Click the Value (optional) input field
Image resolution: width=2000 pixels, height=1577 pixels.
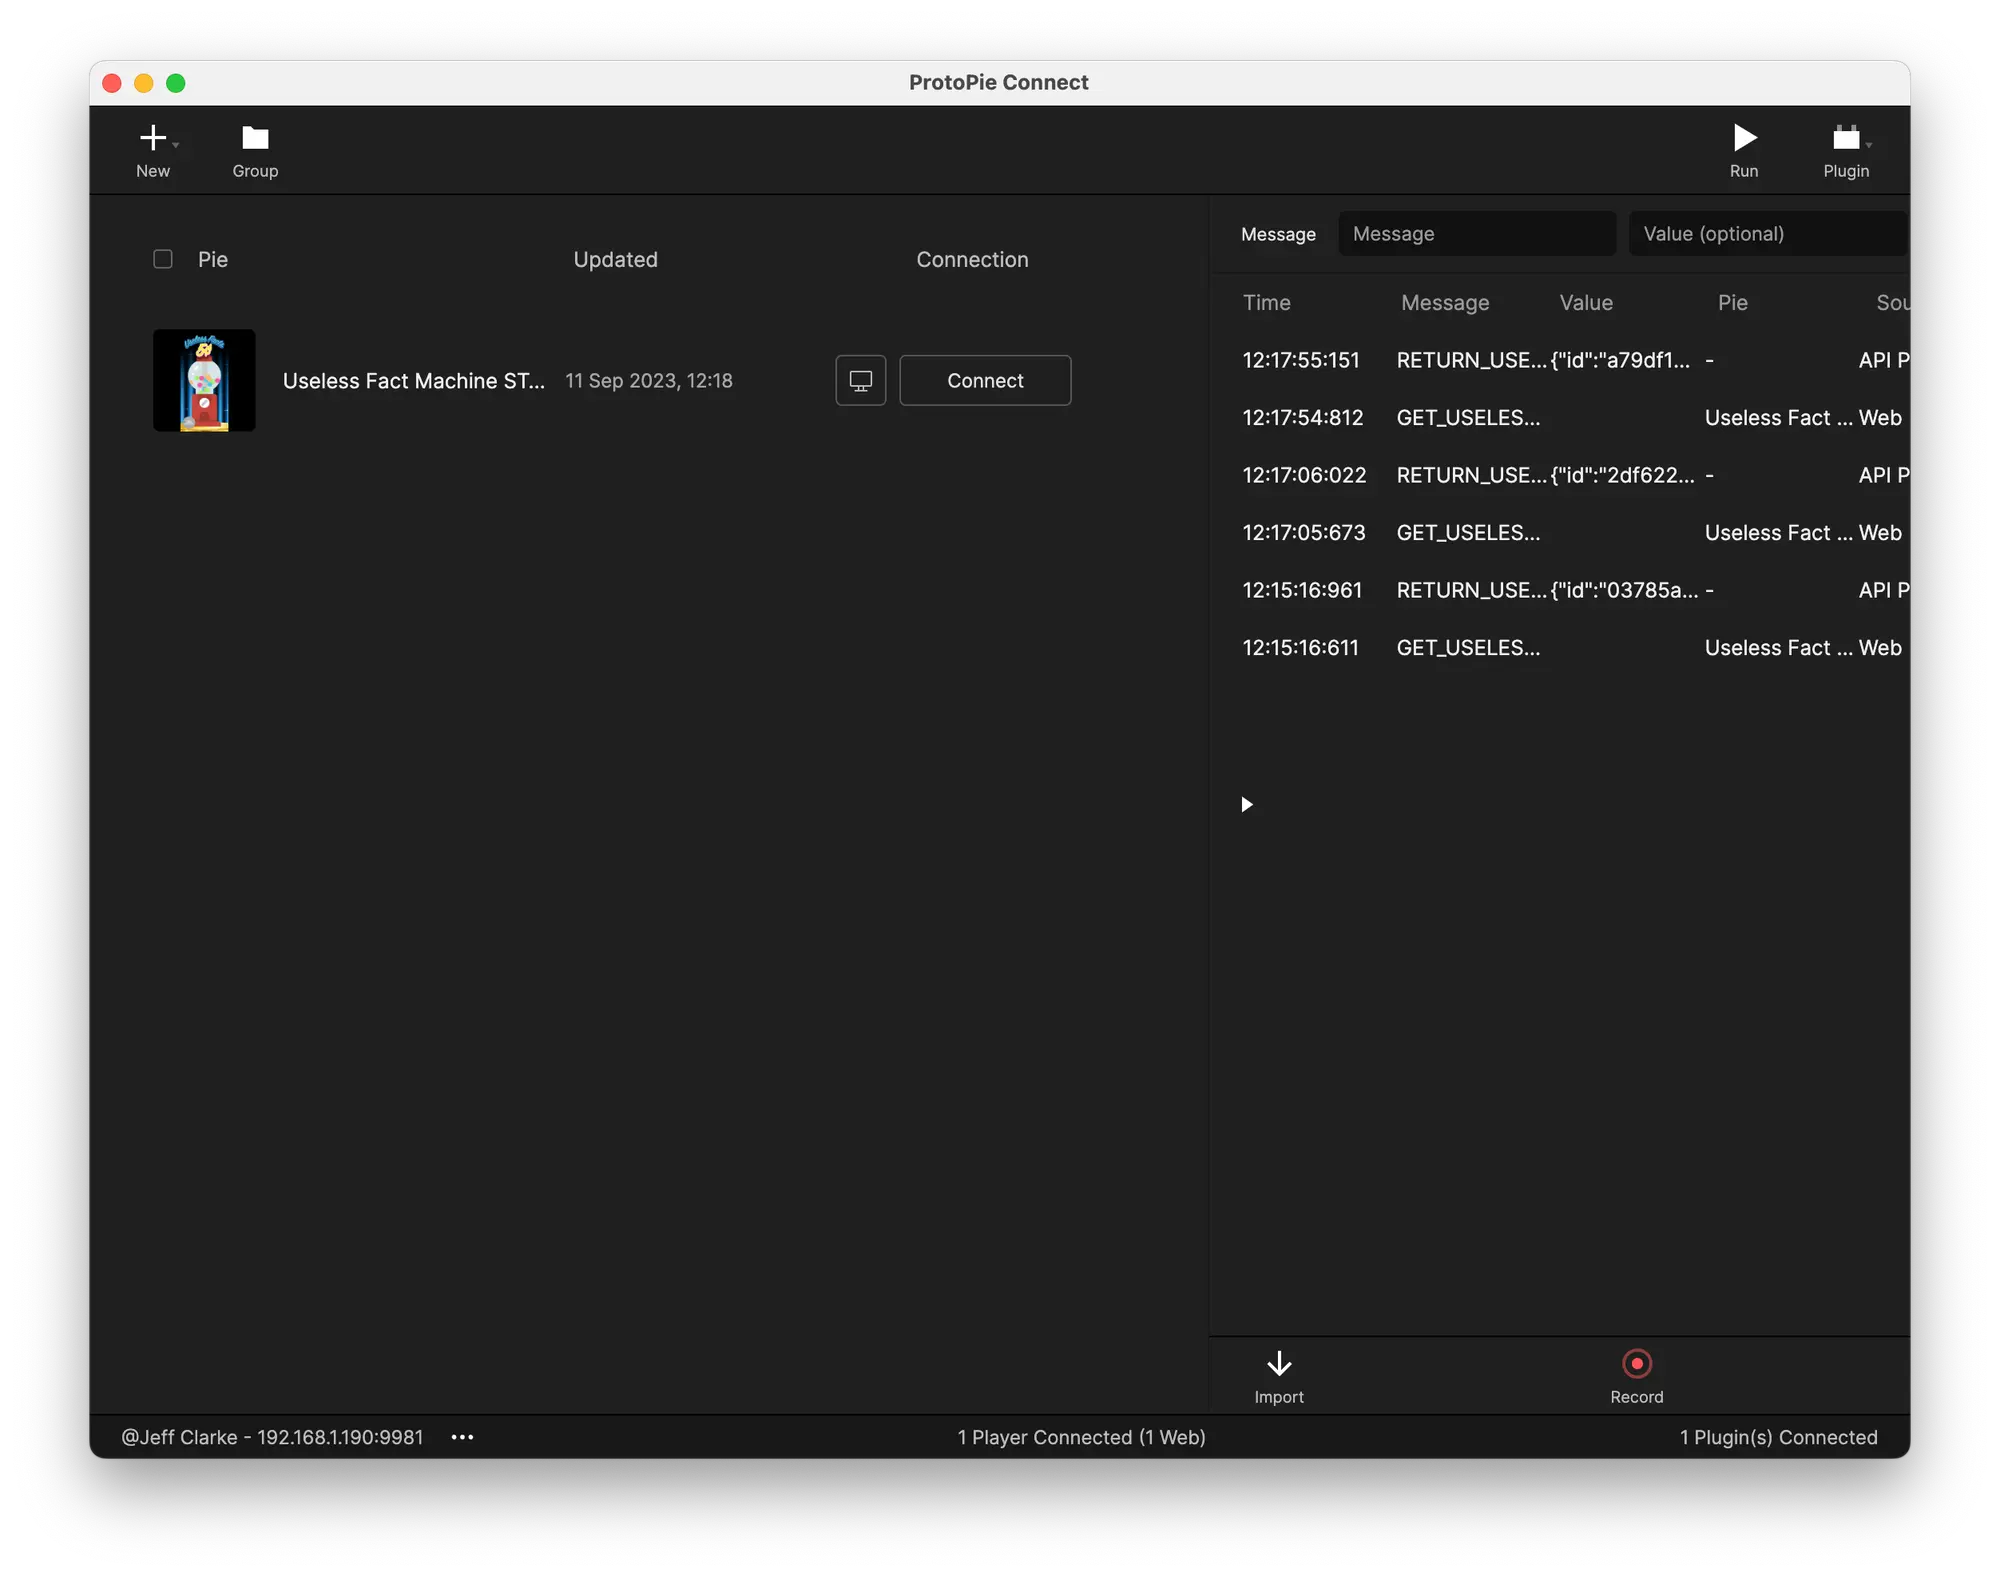click(x=1766, y=234)
